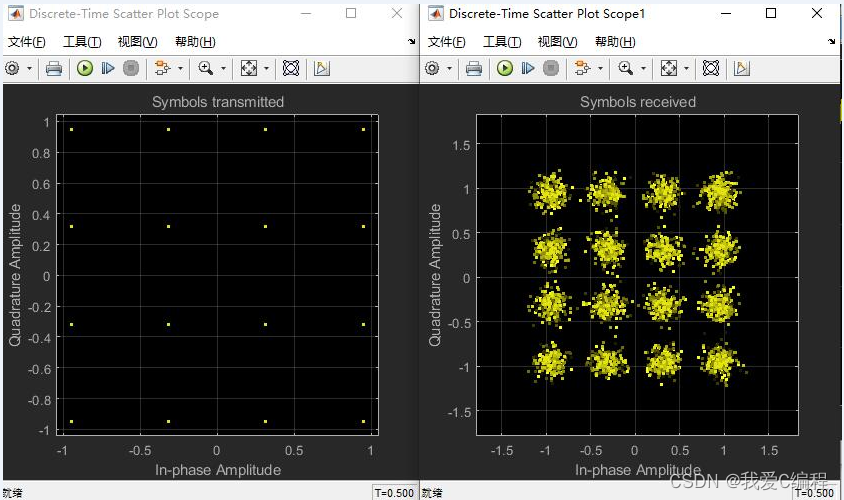
Task: Open 帮助(H) menu in Scatter Plot Scope window
Action: coord(195,41)
